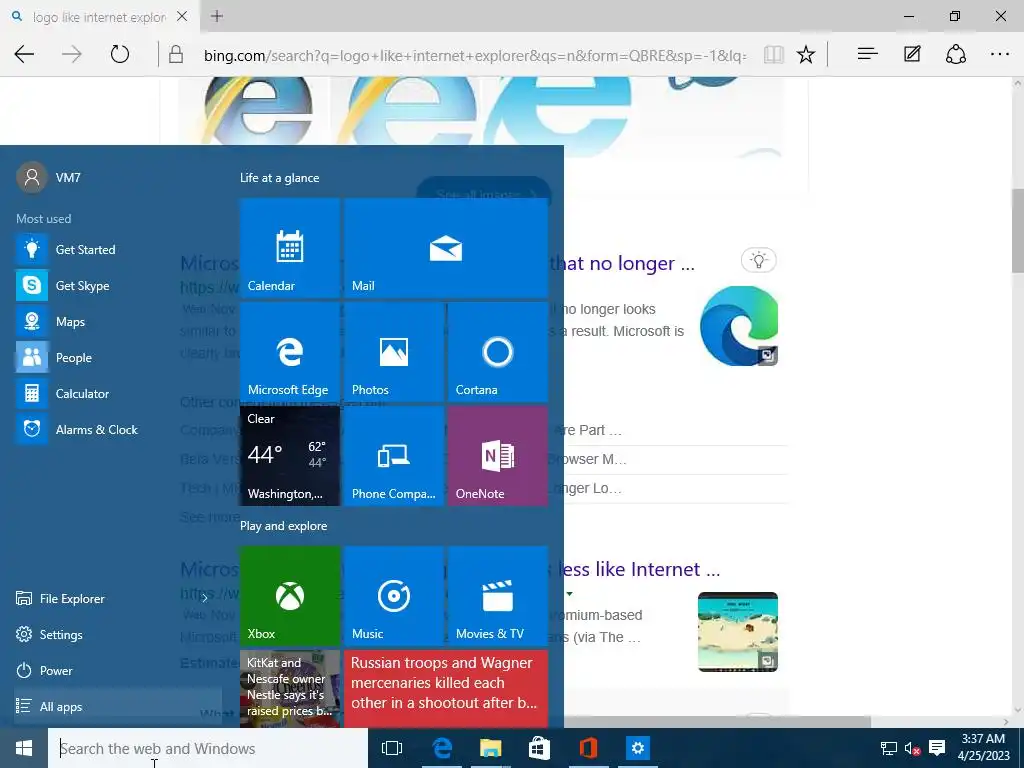Image resolution: width=1024 pixels, height=768 pixels.
Task: Go back in Edge browser
Action: [24, 54]
